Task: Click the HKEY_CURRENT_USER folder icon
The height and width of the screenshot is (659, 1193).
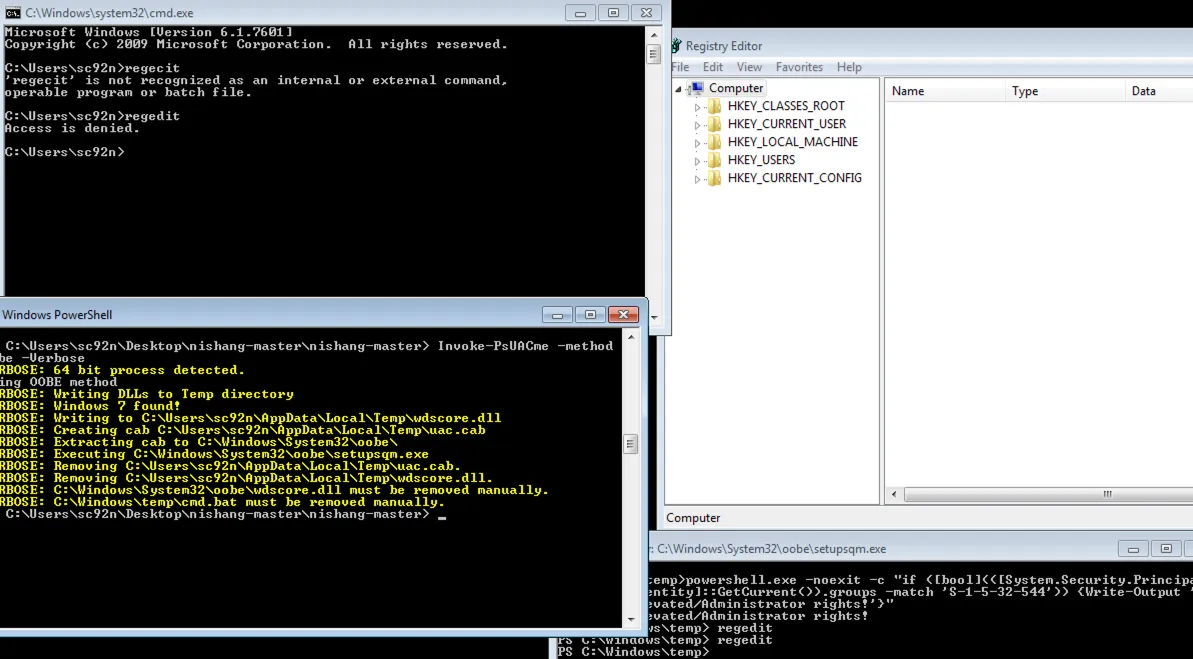Action: coord(714,124)
